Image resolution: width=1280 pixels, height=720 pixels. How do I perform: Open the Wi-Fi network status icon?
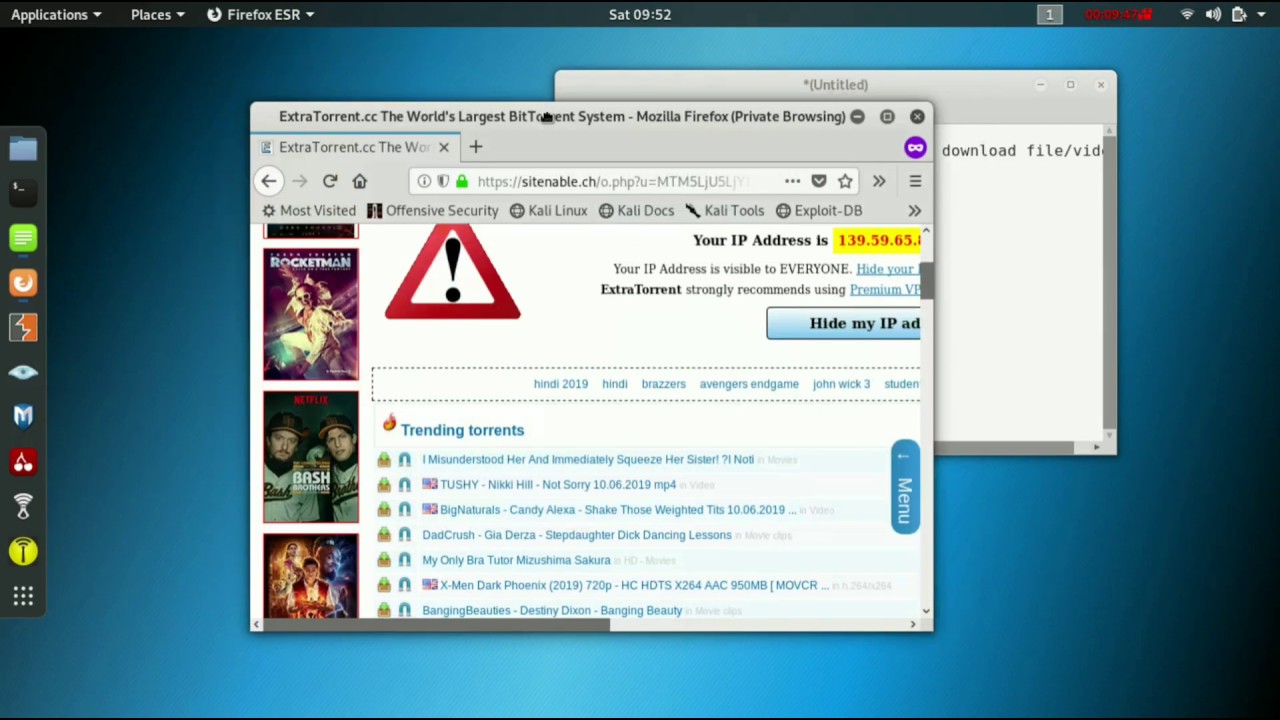click(x=1187, y=14)
